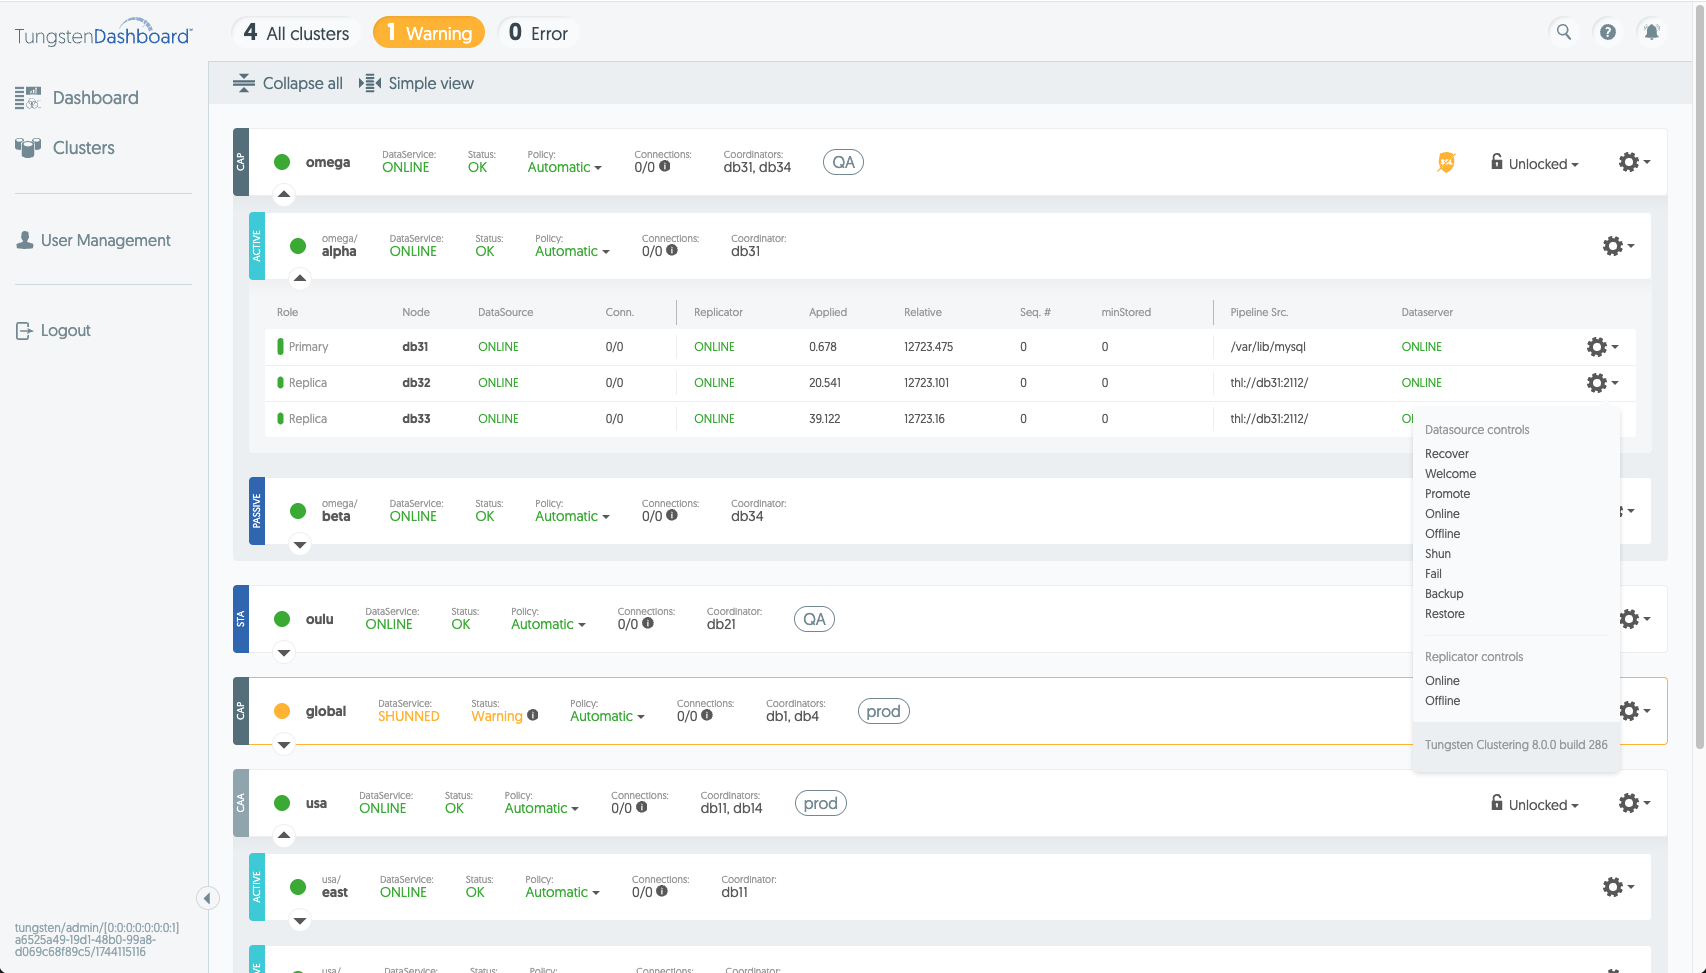Choose Backup in the datasource menu
The width and height of the screenshot is (1706, 973).
(x=1444, y=594)
